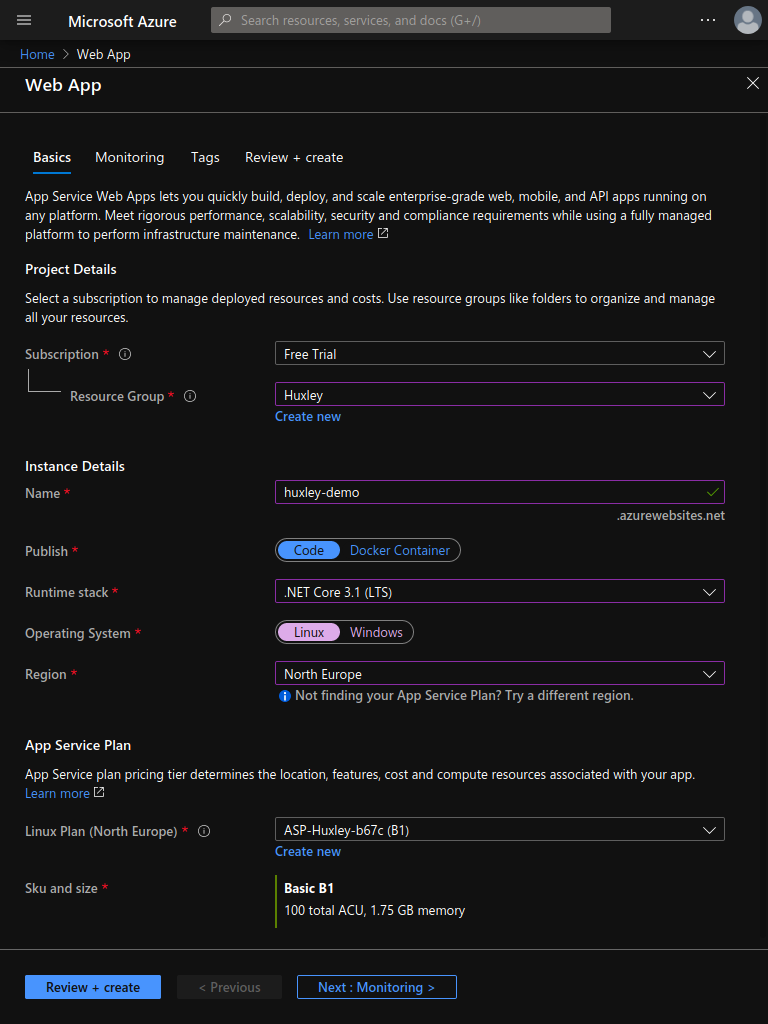
Task: Click the Project Details heading
Action: tap(71, 269)
